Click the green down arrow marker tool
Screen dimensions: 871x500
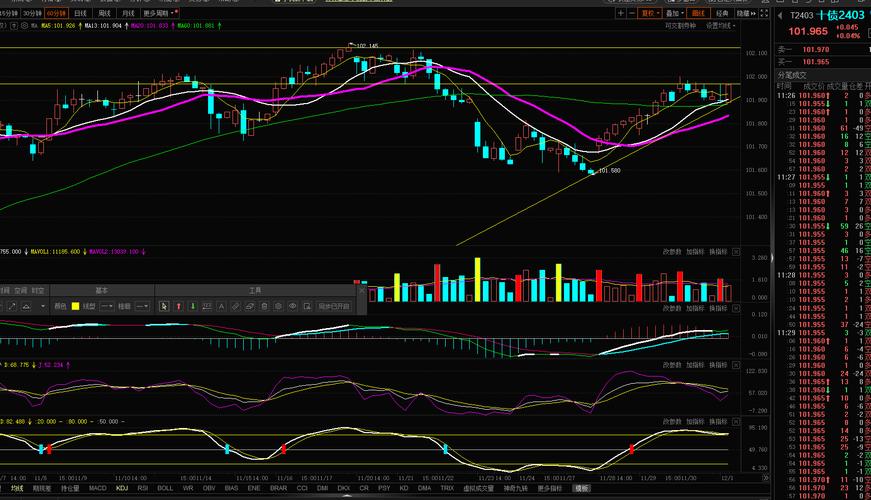[x=193, y=306]
